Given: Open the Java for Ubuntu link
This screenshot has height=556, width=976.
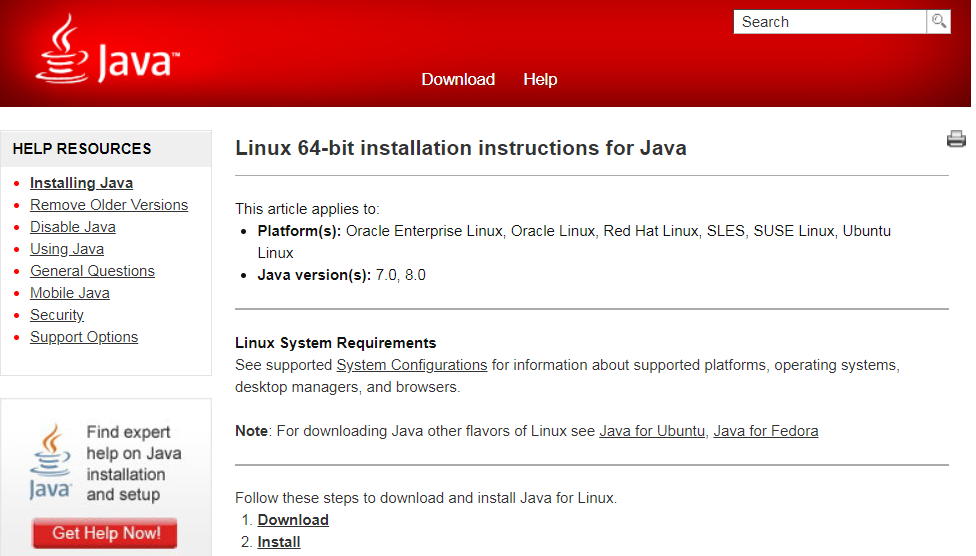Looking at the screenshot, I should 653,431.
